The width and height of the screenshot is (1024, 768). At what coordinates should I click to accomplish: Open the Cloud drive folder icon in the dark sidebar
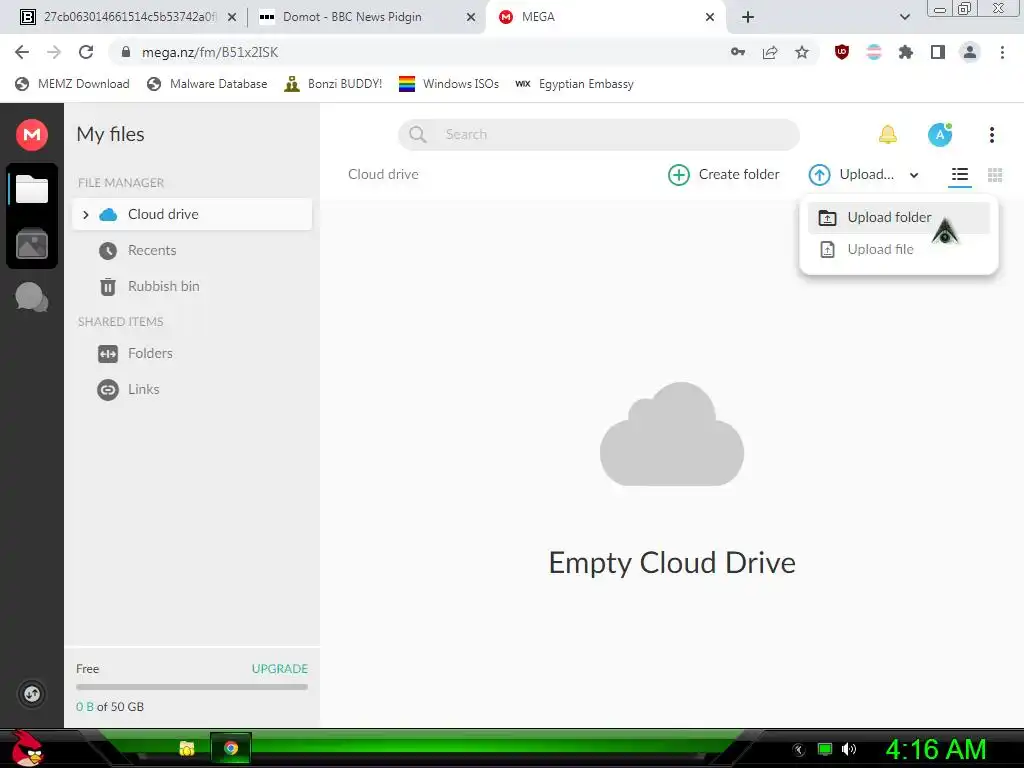tap(31, 189)
